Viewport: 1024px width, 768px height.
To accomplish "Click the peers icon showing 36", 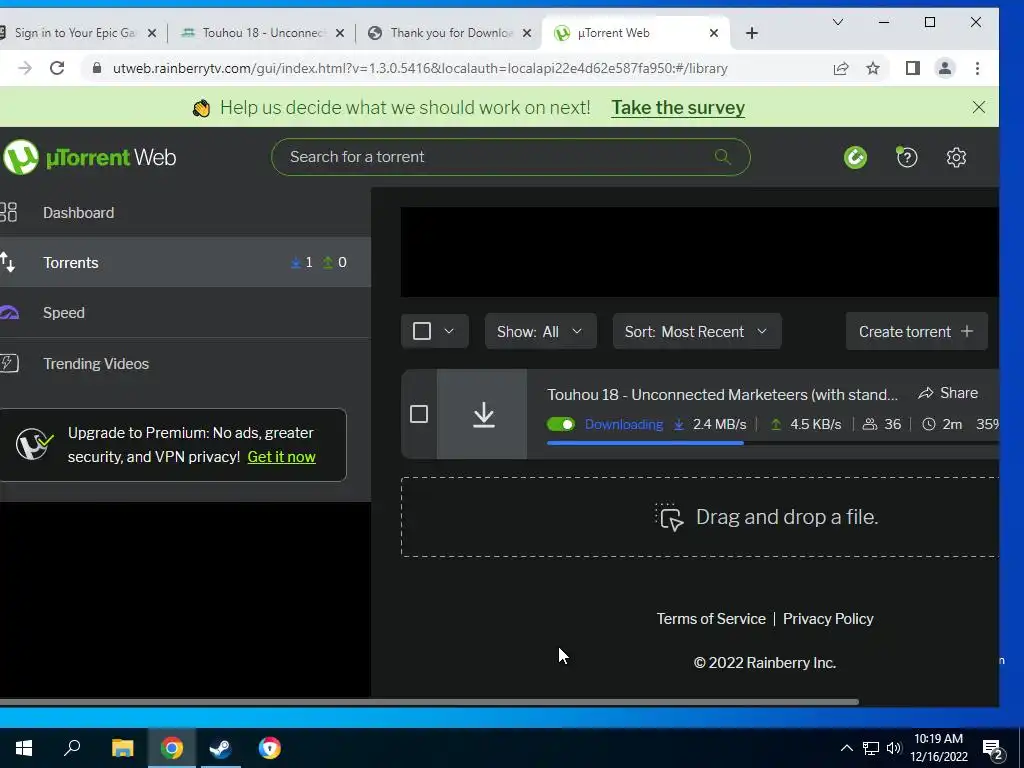I will click(869, 424).
